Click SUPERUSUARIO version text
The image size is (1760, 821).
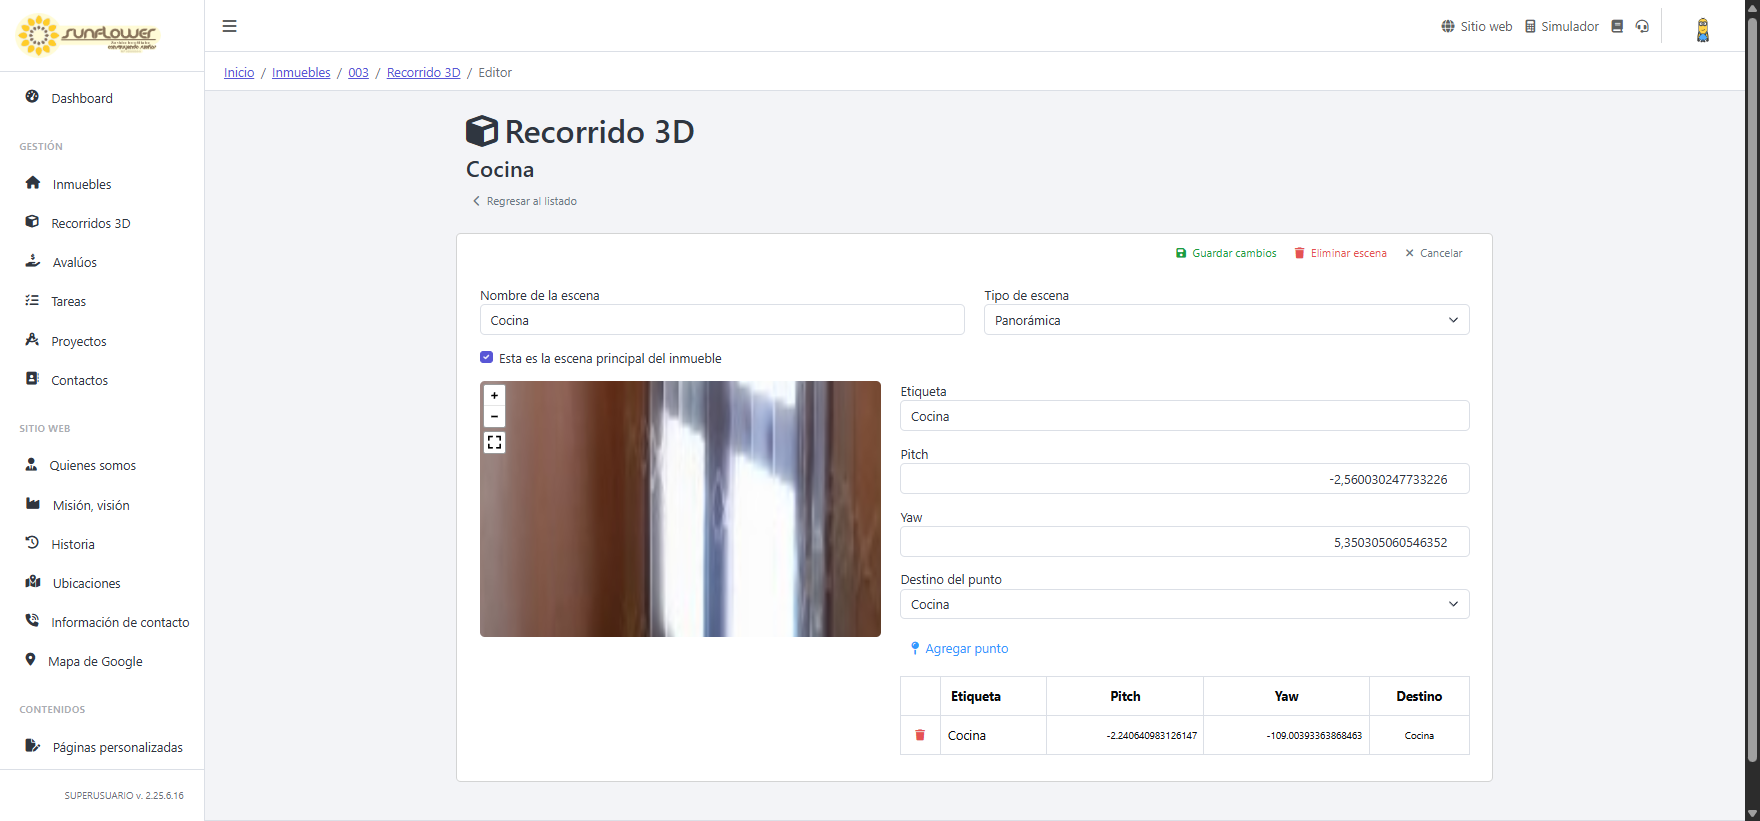point(124,796)
